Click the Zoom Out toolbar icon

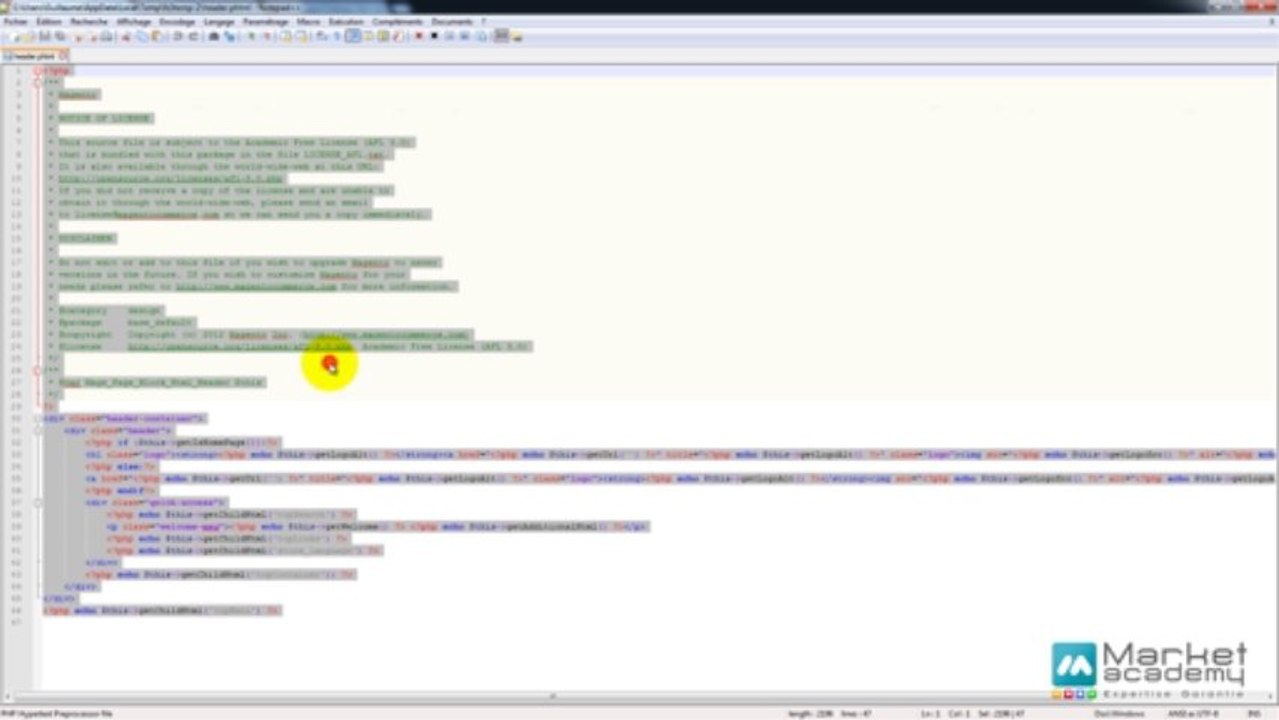coord(266,36)
